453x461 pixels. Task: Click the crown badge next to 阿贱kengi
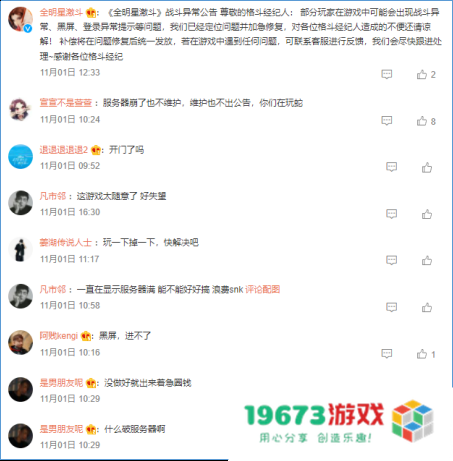tap(86, 336)
